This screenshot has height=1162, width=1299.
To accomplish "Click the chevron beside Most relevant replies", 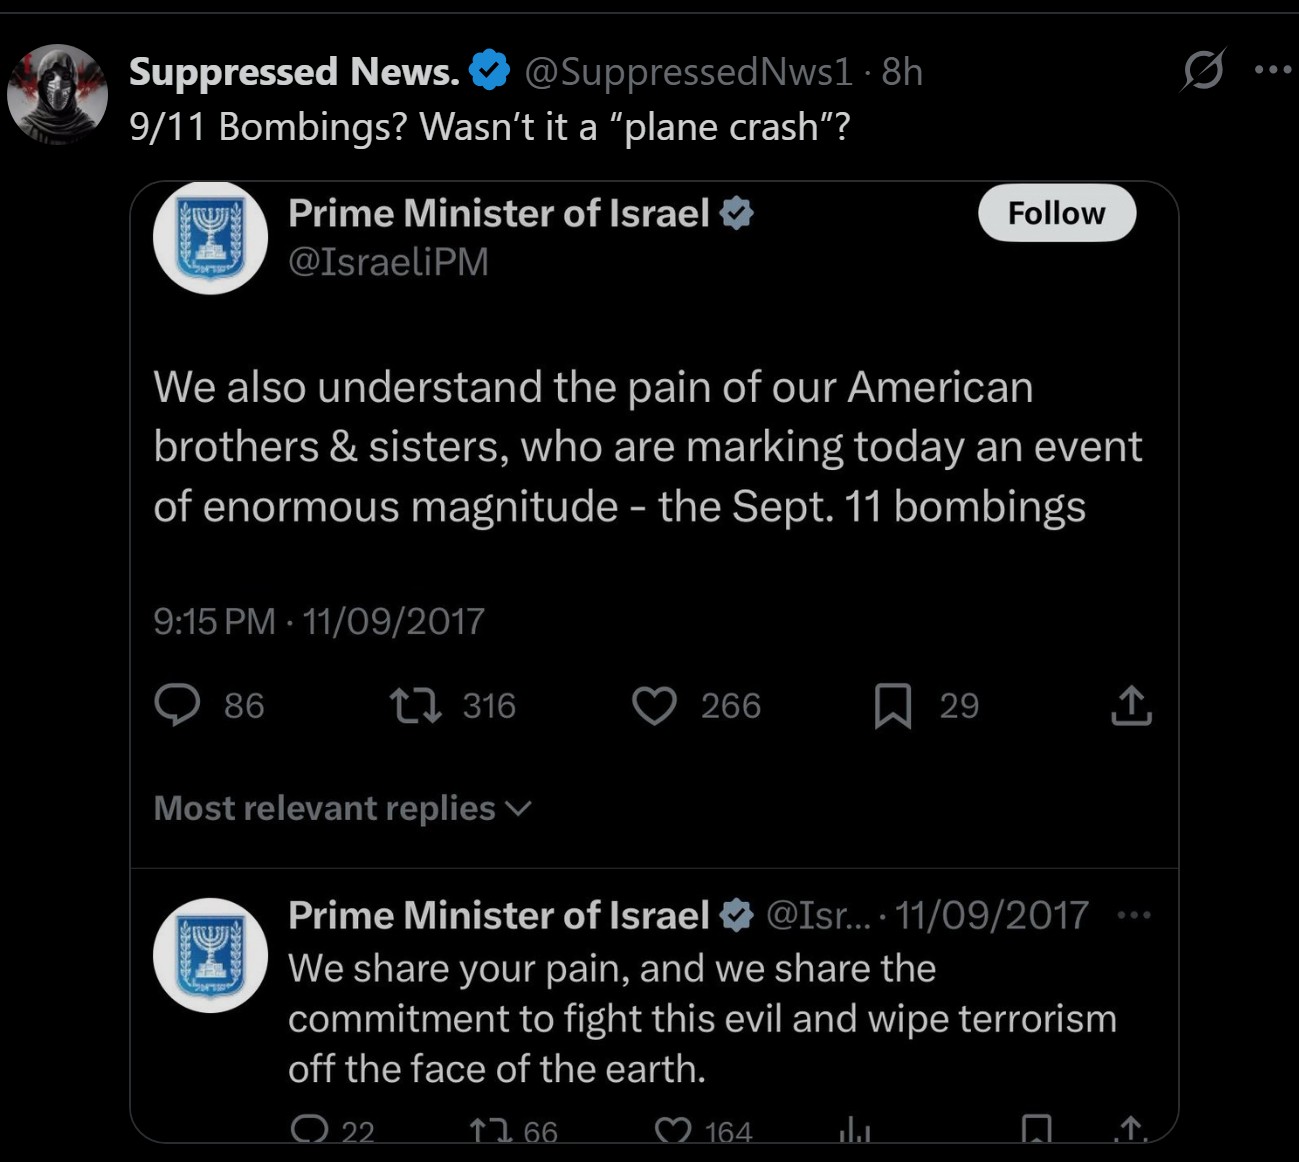I will click(519, 808).
